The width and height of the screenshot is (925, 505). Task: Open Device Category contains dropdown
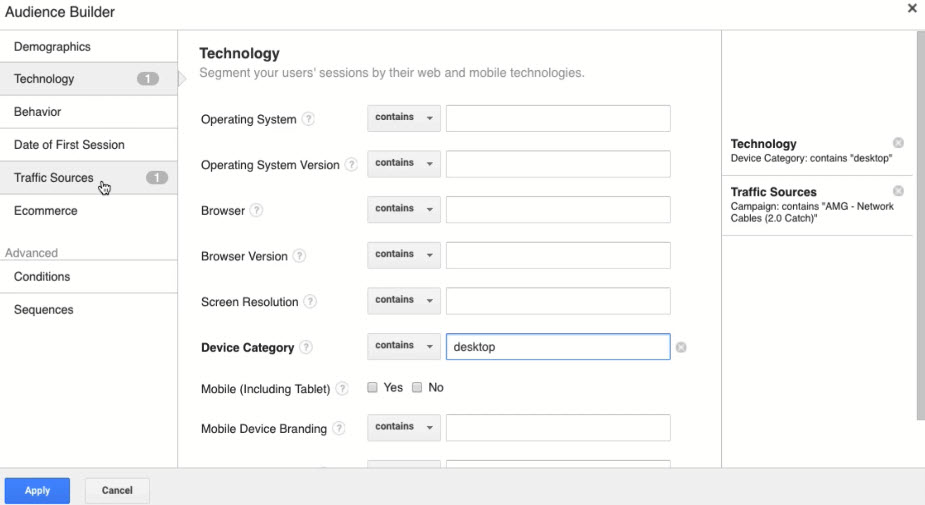(403, 346)
